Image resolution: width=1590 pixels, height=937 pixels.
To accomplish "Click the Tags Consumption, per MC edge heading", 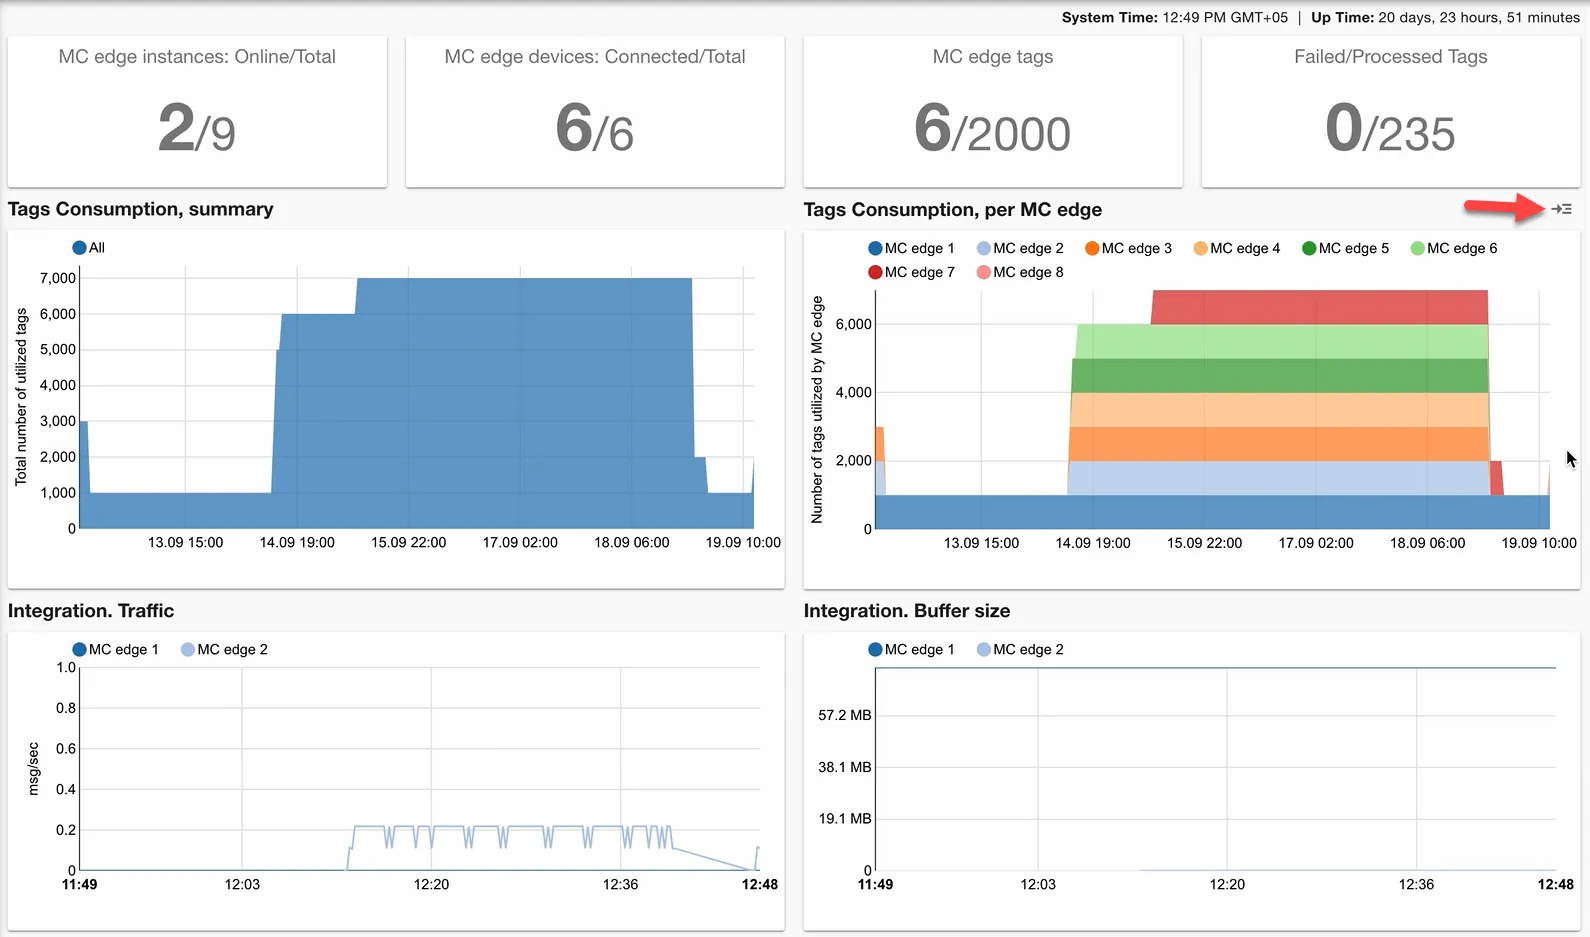I will click(953, 210).
